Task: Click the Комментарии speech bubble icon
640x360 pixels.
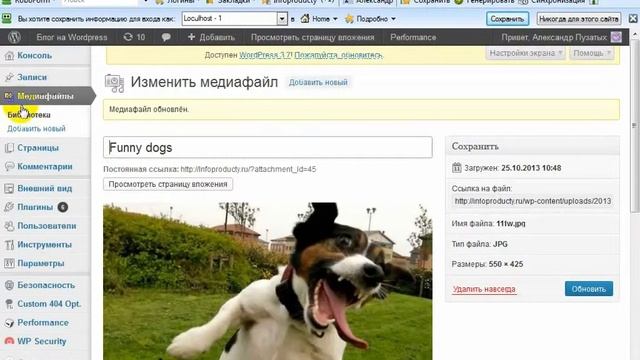Action: pos(9,167)
